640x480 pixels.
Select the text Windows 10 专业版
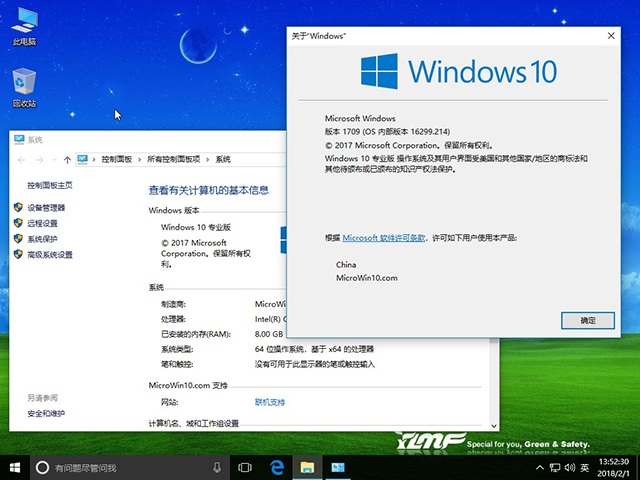coord(196,227)
